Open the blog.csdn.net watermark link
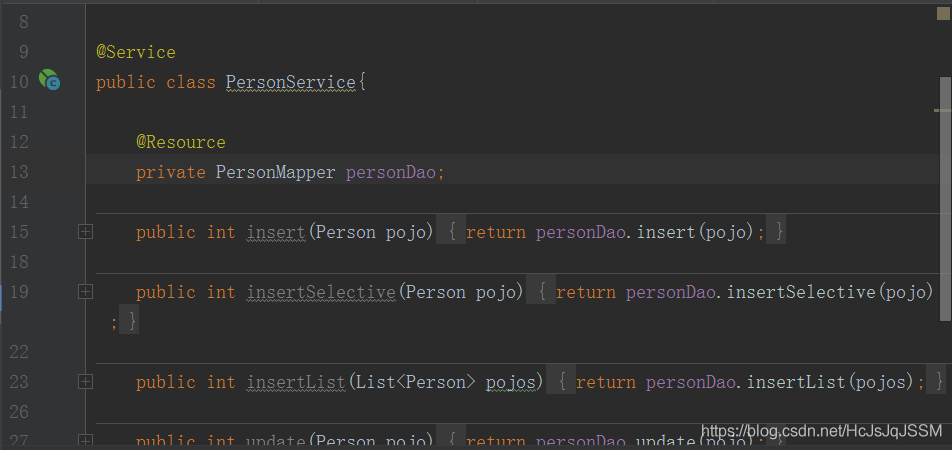 (821, 431)
